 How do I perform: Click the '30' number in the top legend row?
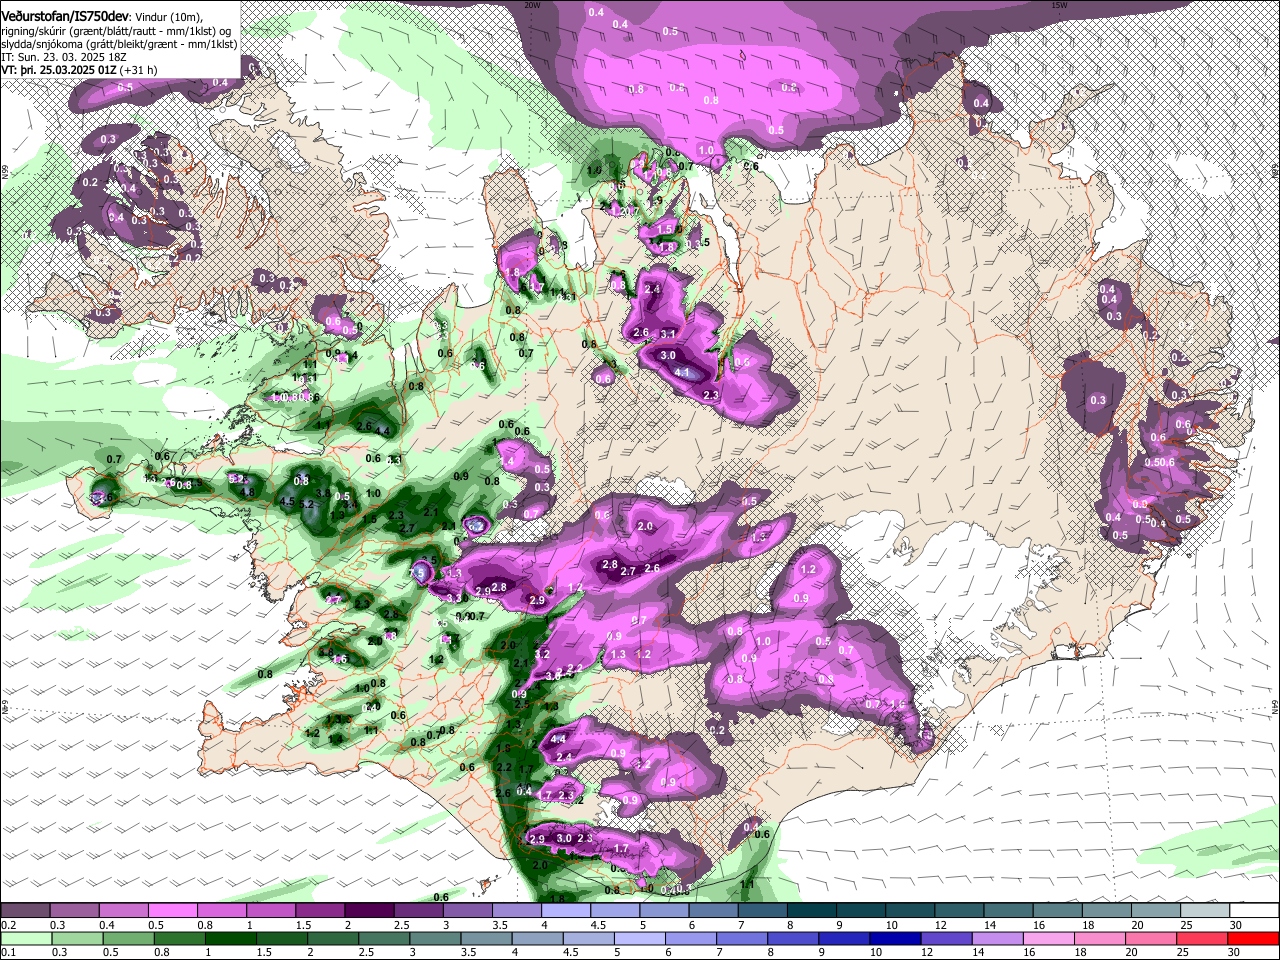pos(1236,925)
